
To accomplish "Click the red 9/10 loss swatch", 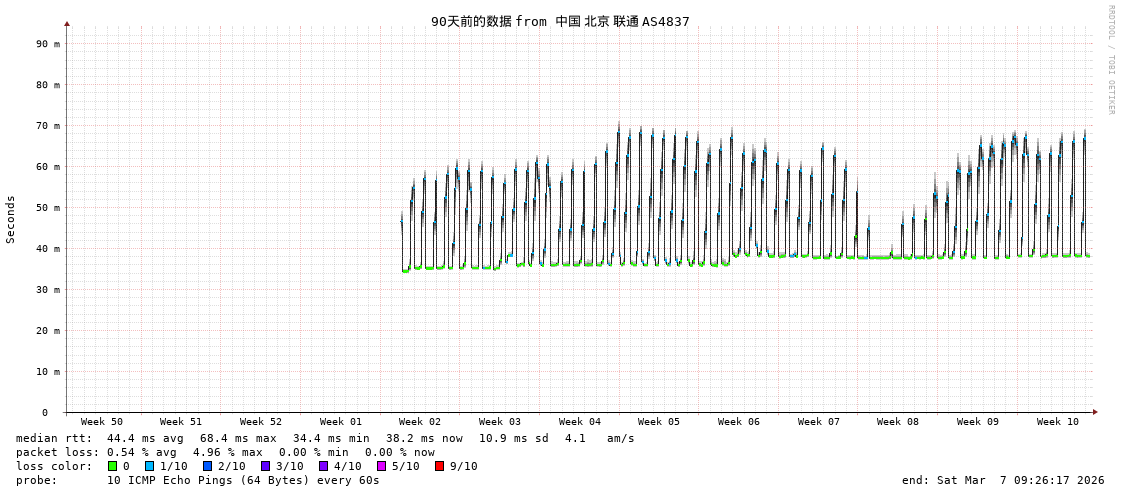I will point(440,466).
